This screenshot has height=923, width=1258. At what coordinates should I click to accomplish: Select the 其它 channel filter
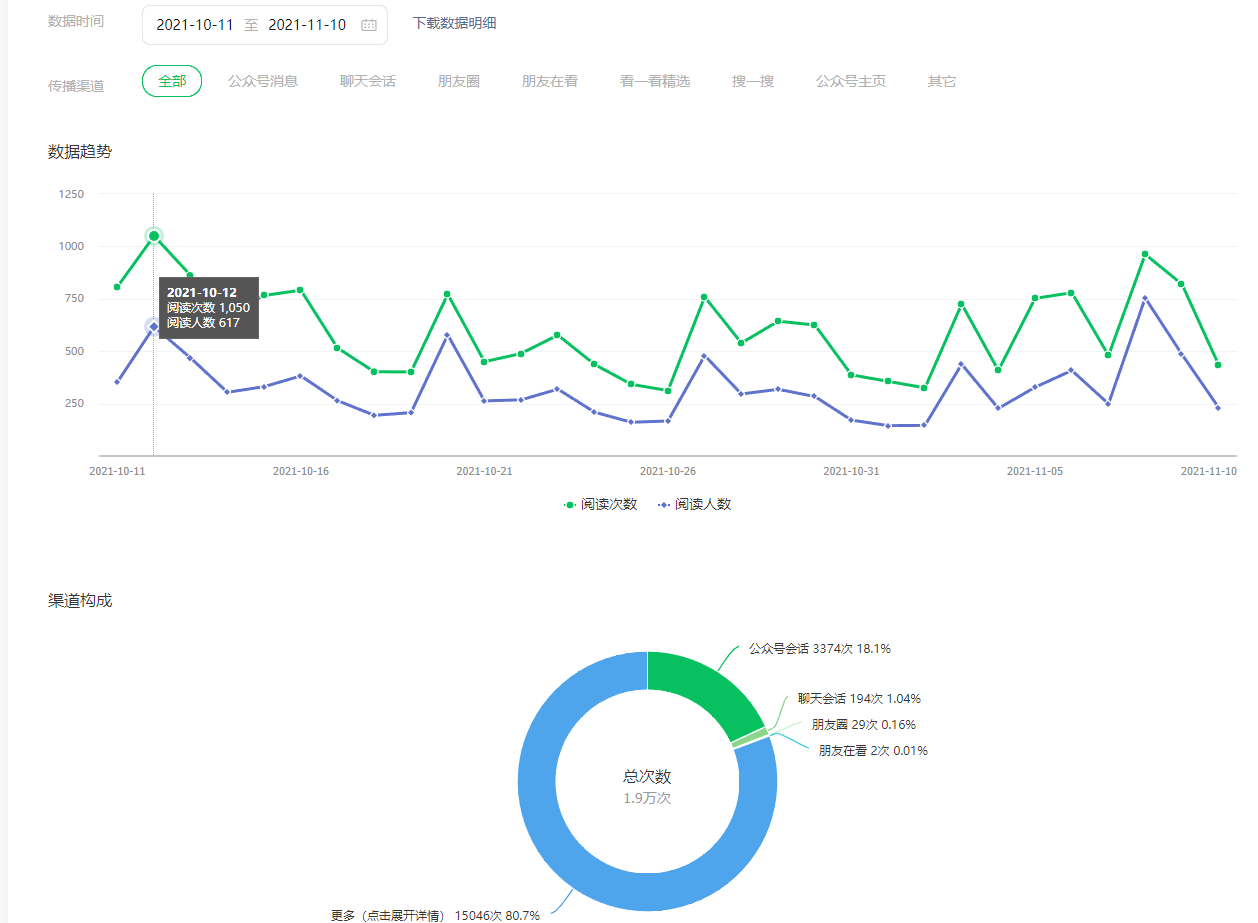[x=942, y=81]
